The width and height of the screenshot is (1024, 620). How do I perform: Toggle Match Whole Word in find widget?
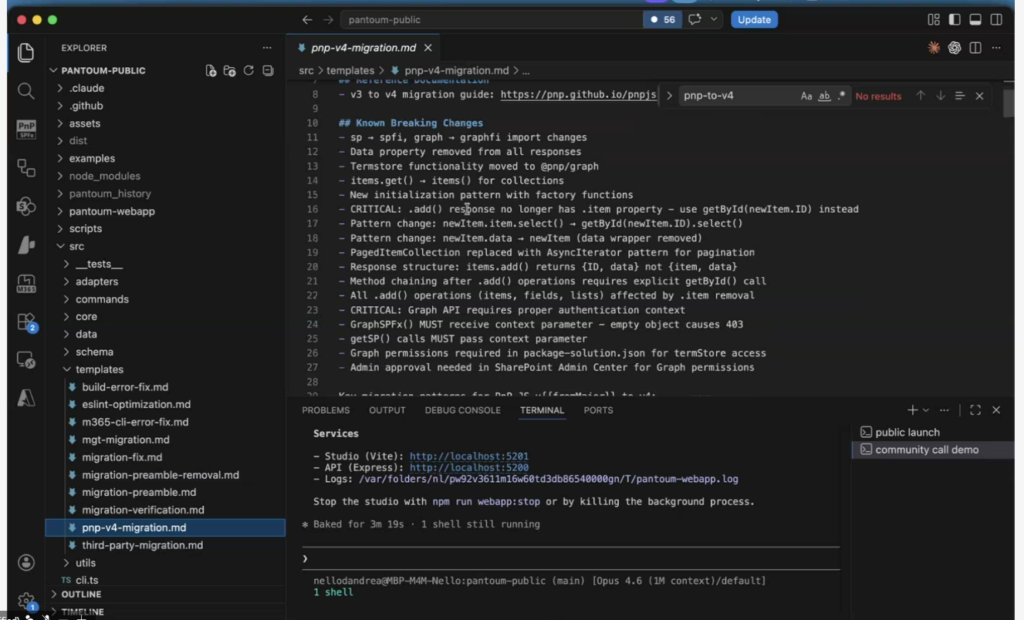(825, 96)
